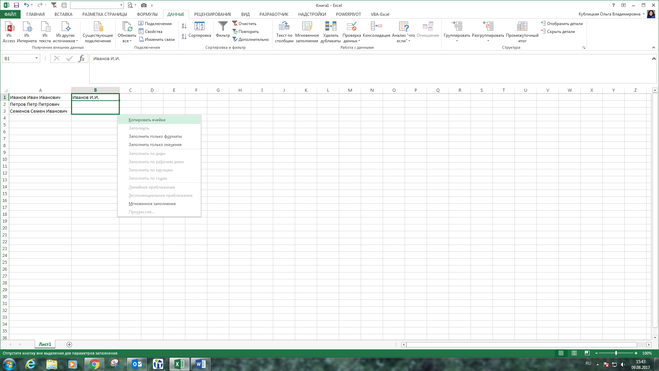Click the 100% zoom level
Screen dimensions: 659x371
(x=647, y=353)
